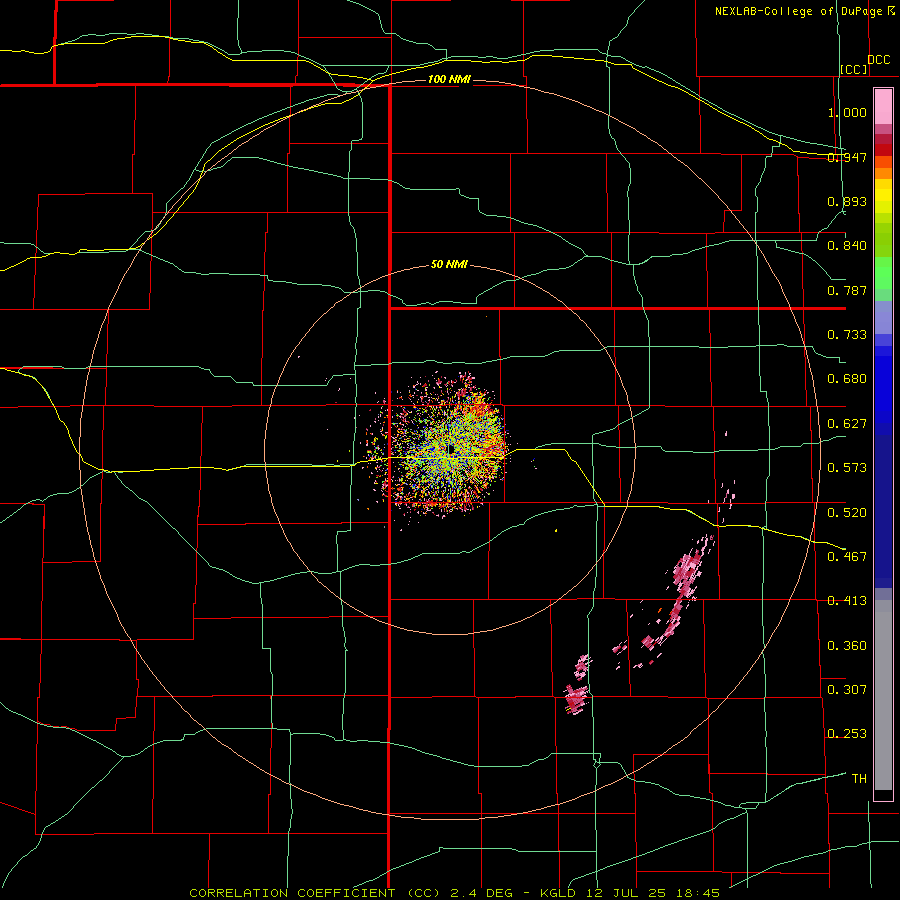Click the CORRELATION COEFFICIENT (CC) caption

click(315, 893)
